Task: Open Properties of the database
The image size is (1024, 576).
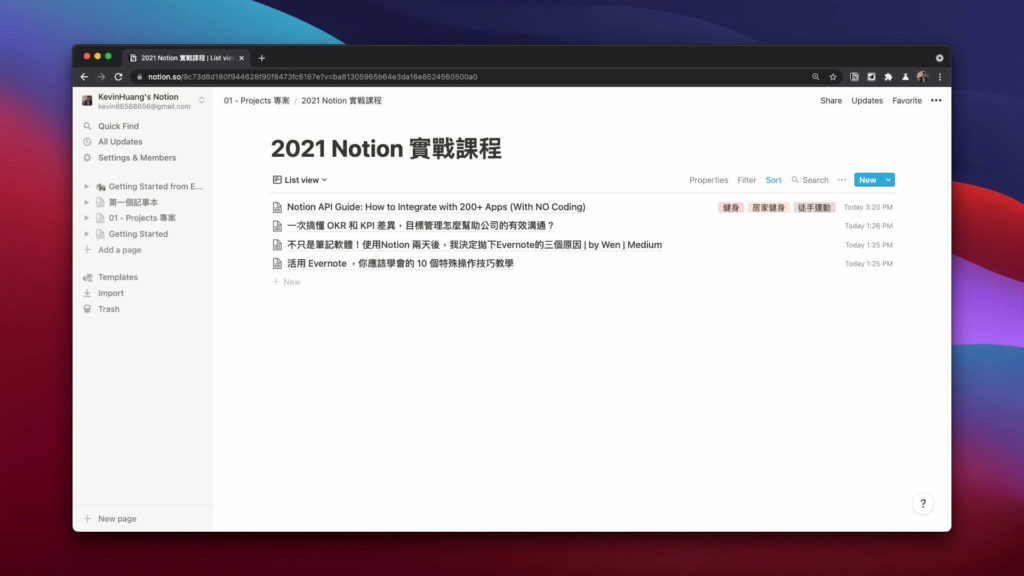Action: [708, 180]
